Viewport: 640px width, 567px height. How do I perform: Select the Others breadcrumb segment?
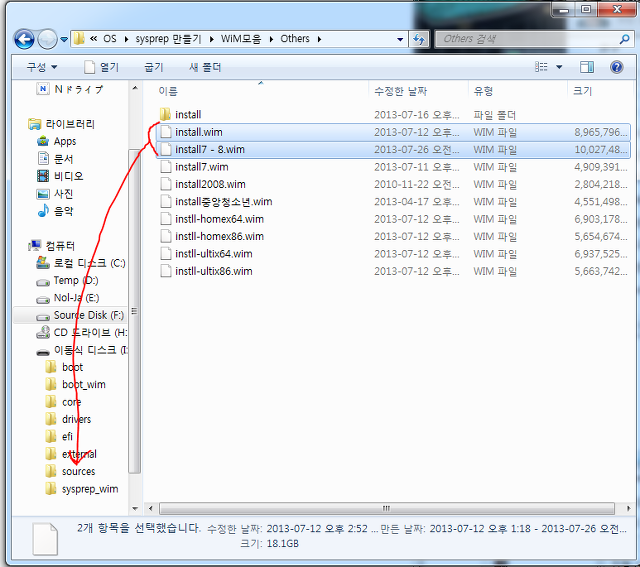coord(295,39)
